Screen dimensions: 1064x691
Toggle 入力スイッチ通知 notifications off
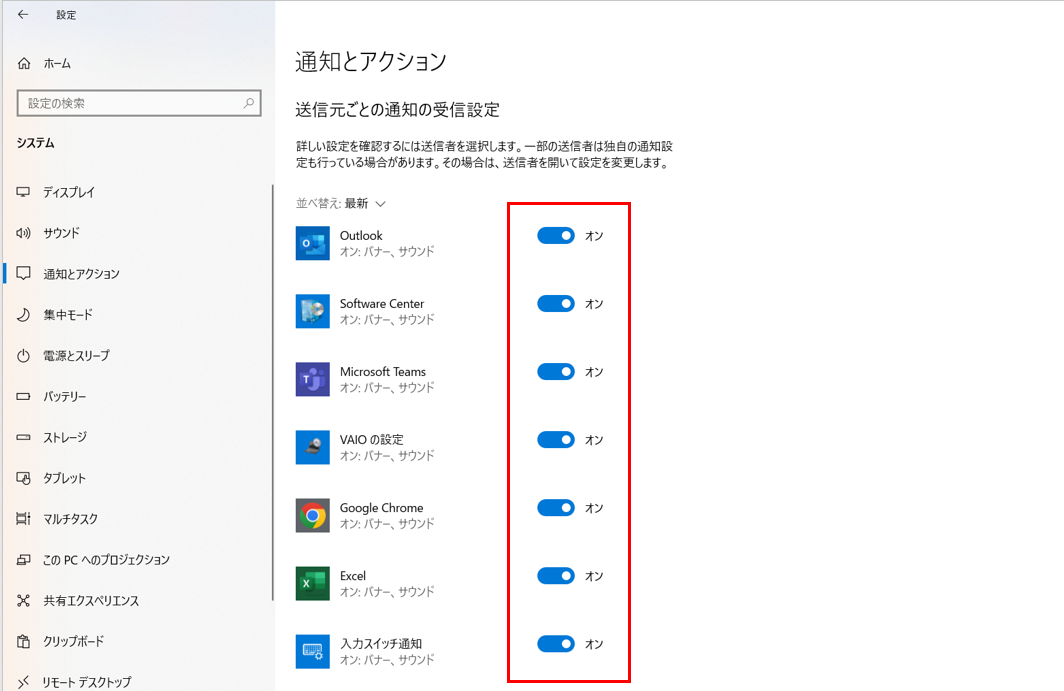click(x=556, y=643)
